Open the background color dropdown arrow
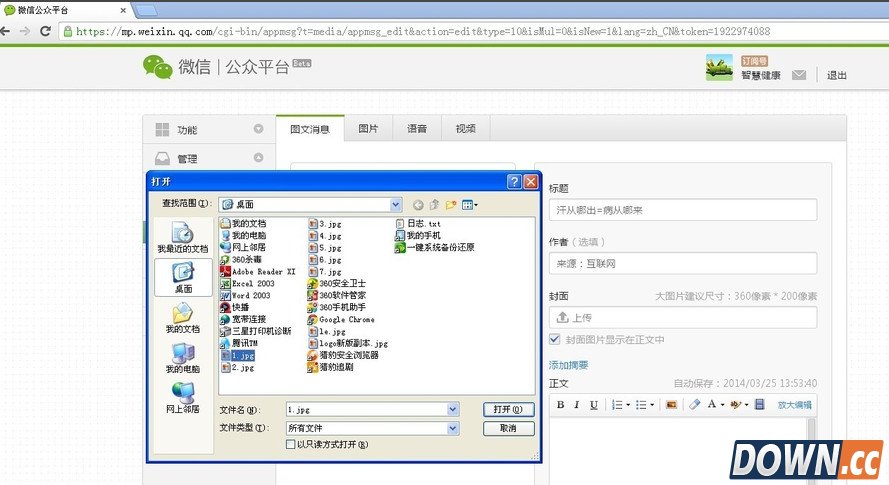Image resolution: width=889 pixels, height=485 pixels. click(x=746, y=405)
